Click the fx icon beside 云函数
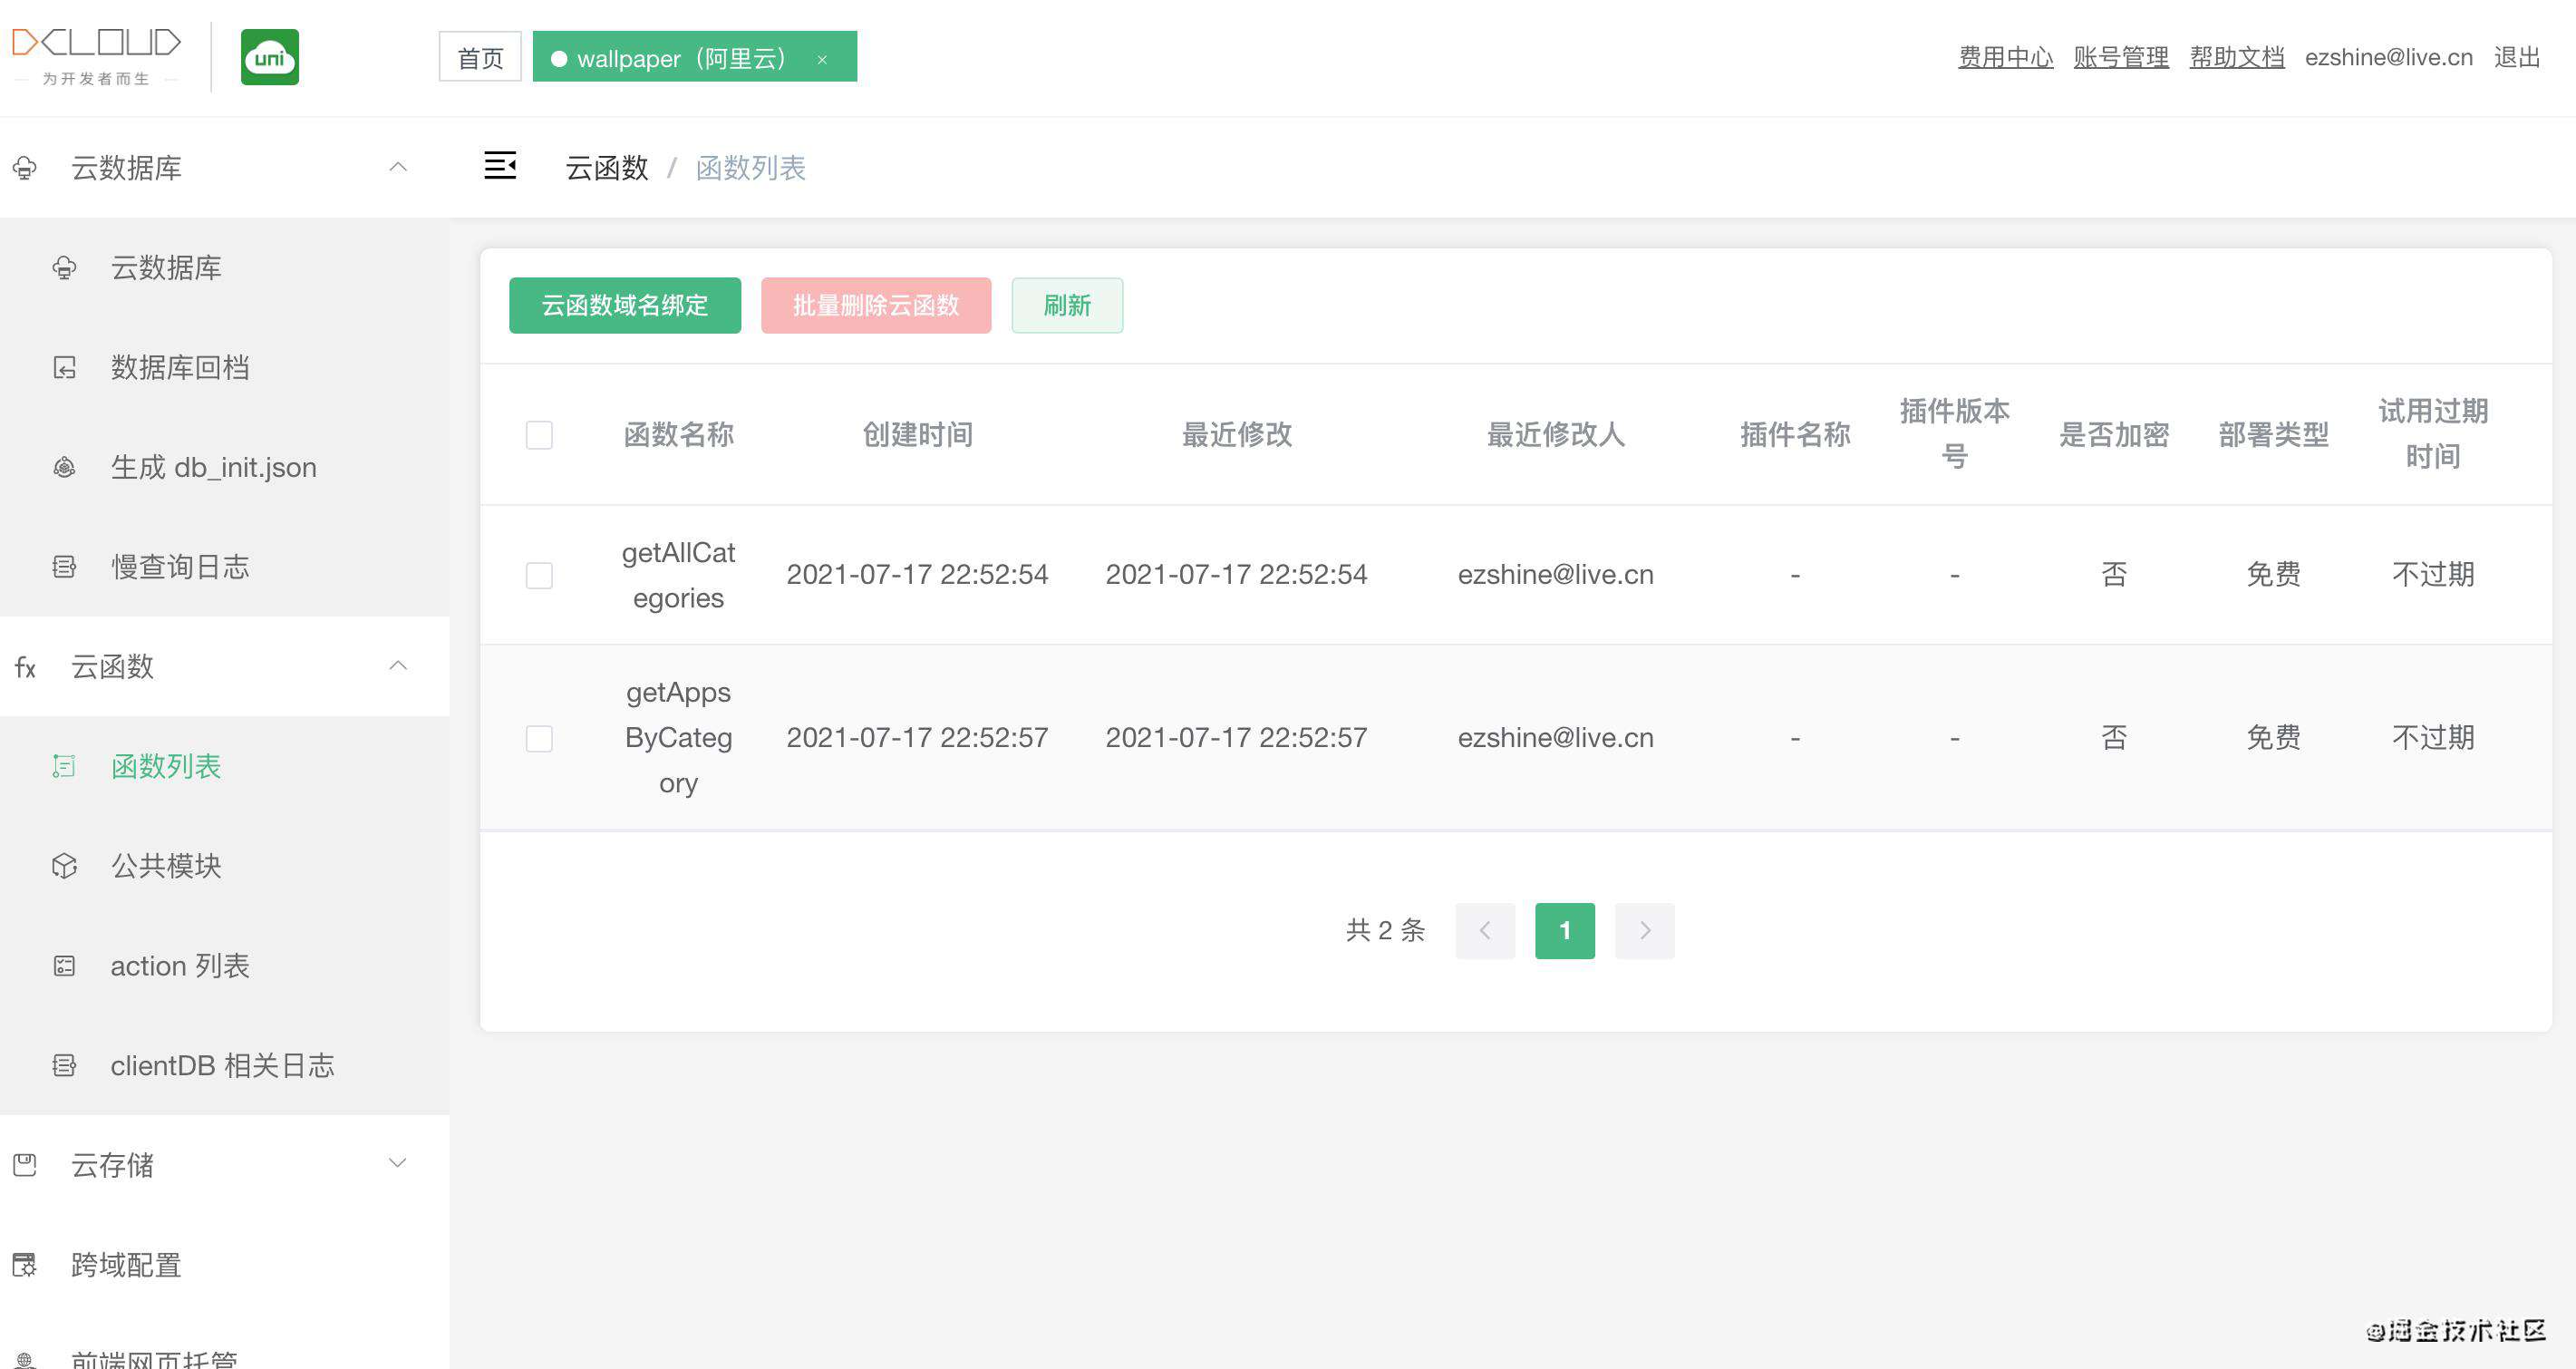This screenshot has width=2576, height=1369. tap(25, 667)
